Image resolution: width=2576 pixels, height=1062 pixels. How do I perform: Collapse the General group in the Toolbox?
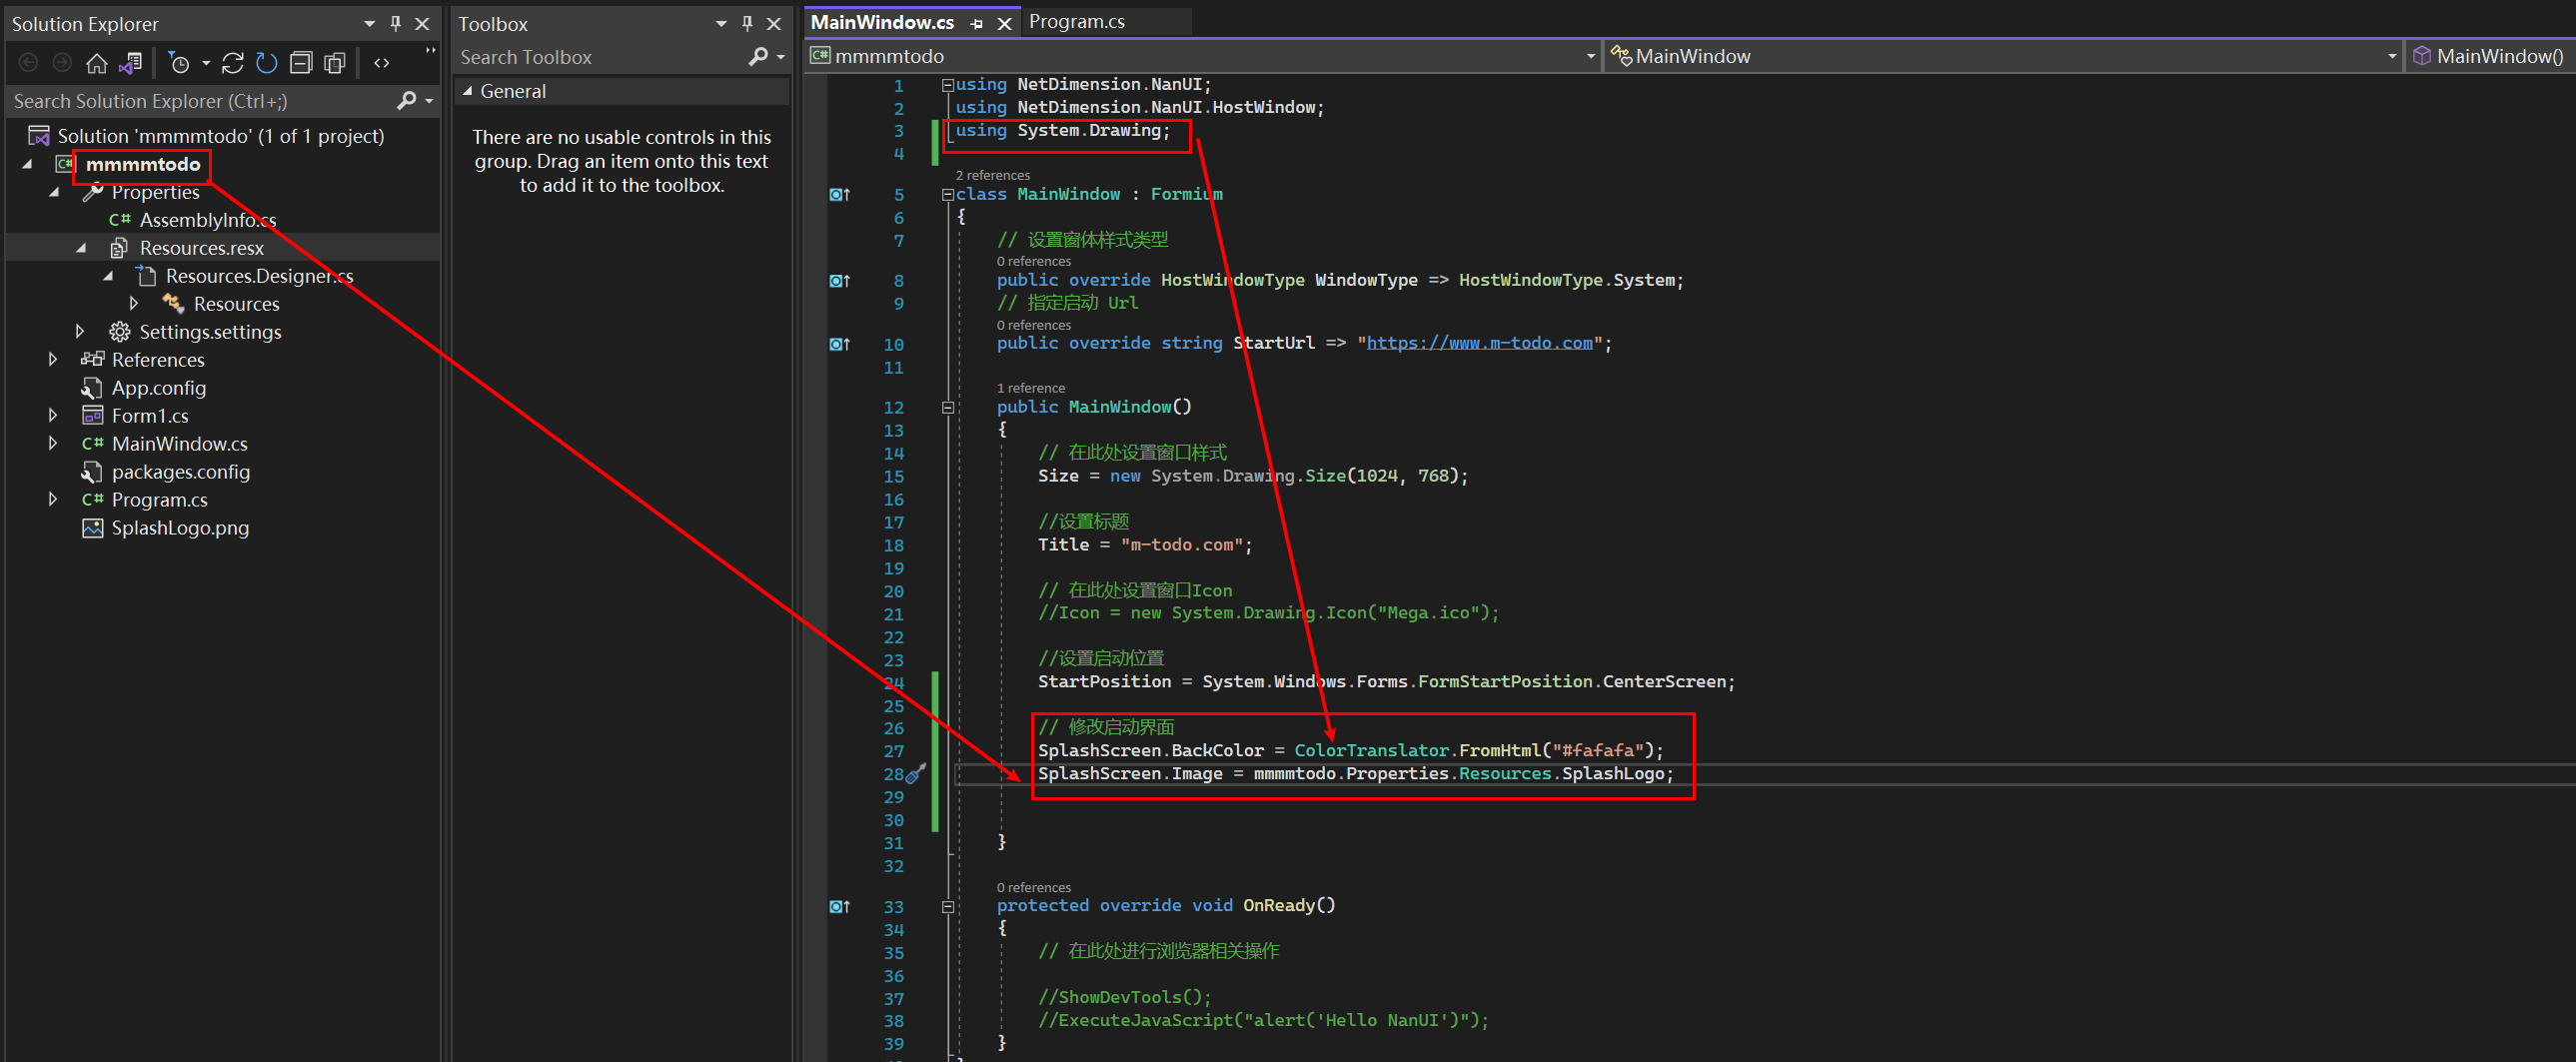coord(468,90)
